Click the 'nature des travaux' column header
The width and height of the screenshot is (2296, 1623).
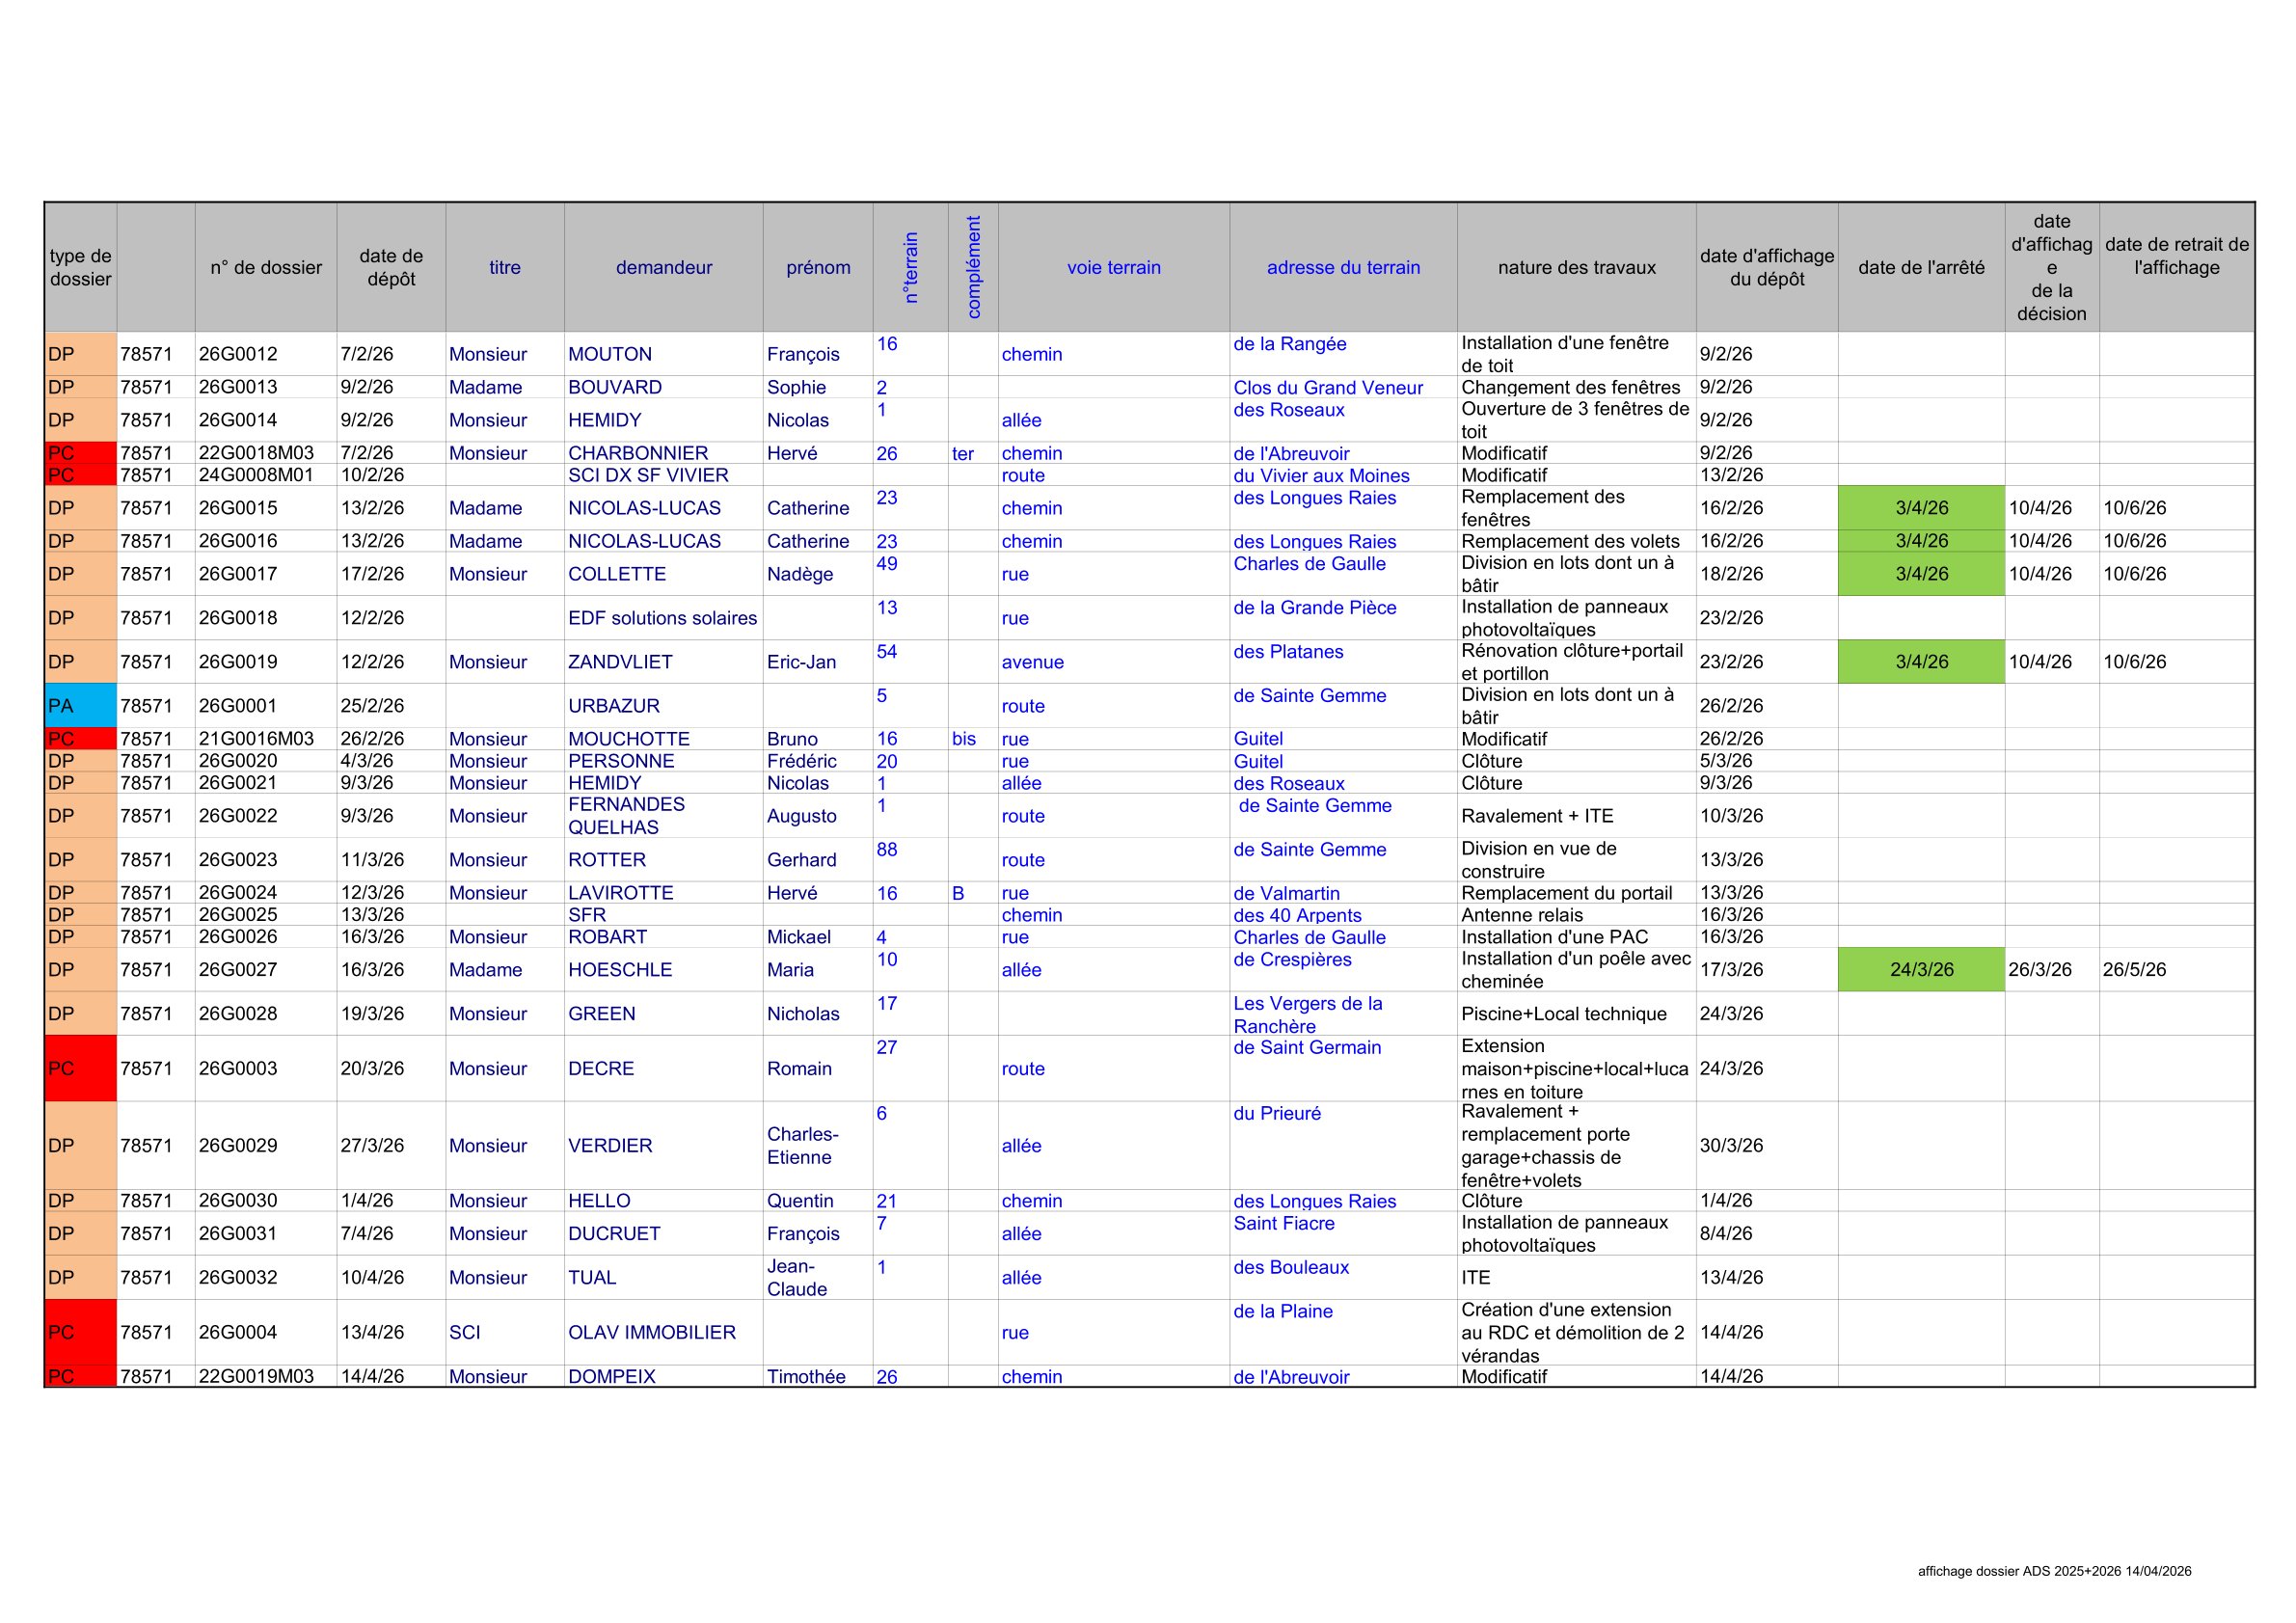pos(1576,267)
